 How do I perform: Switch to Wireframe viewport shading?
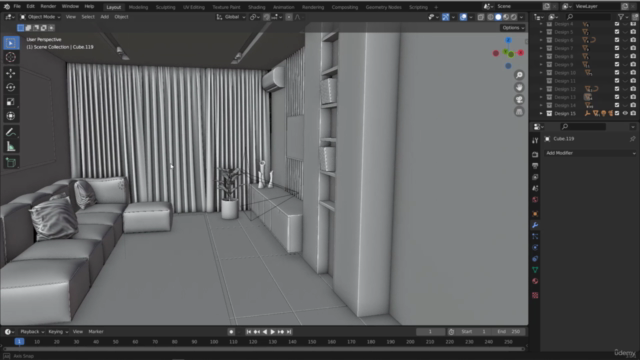[x=491, y=17]
